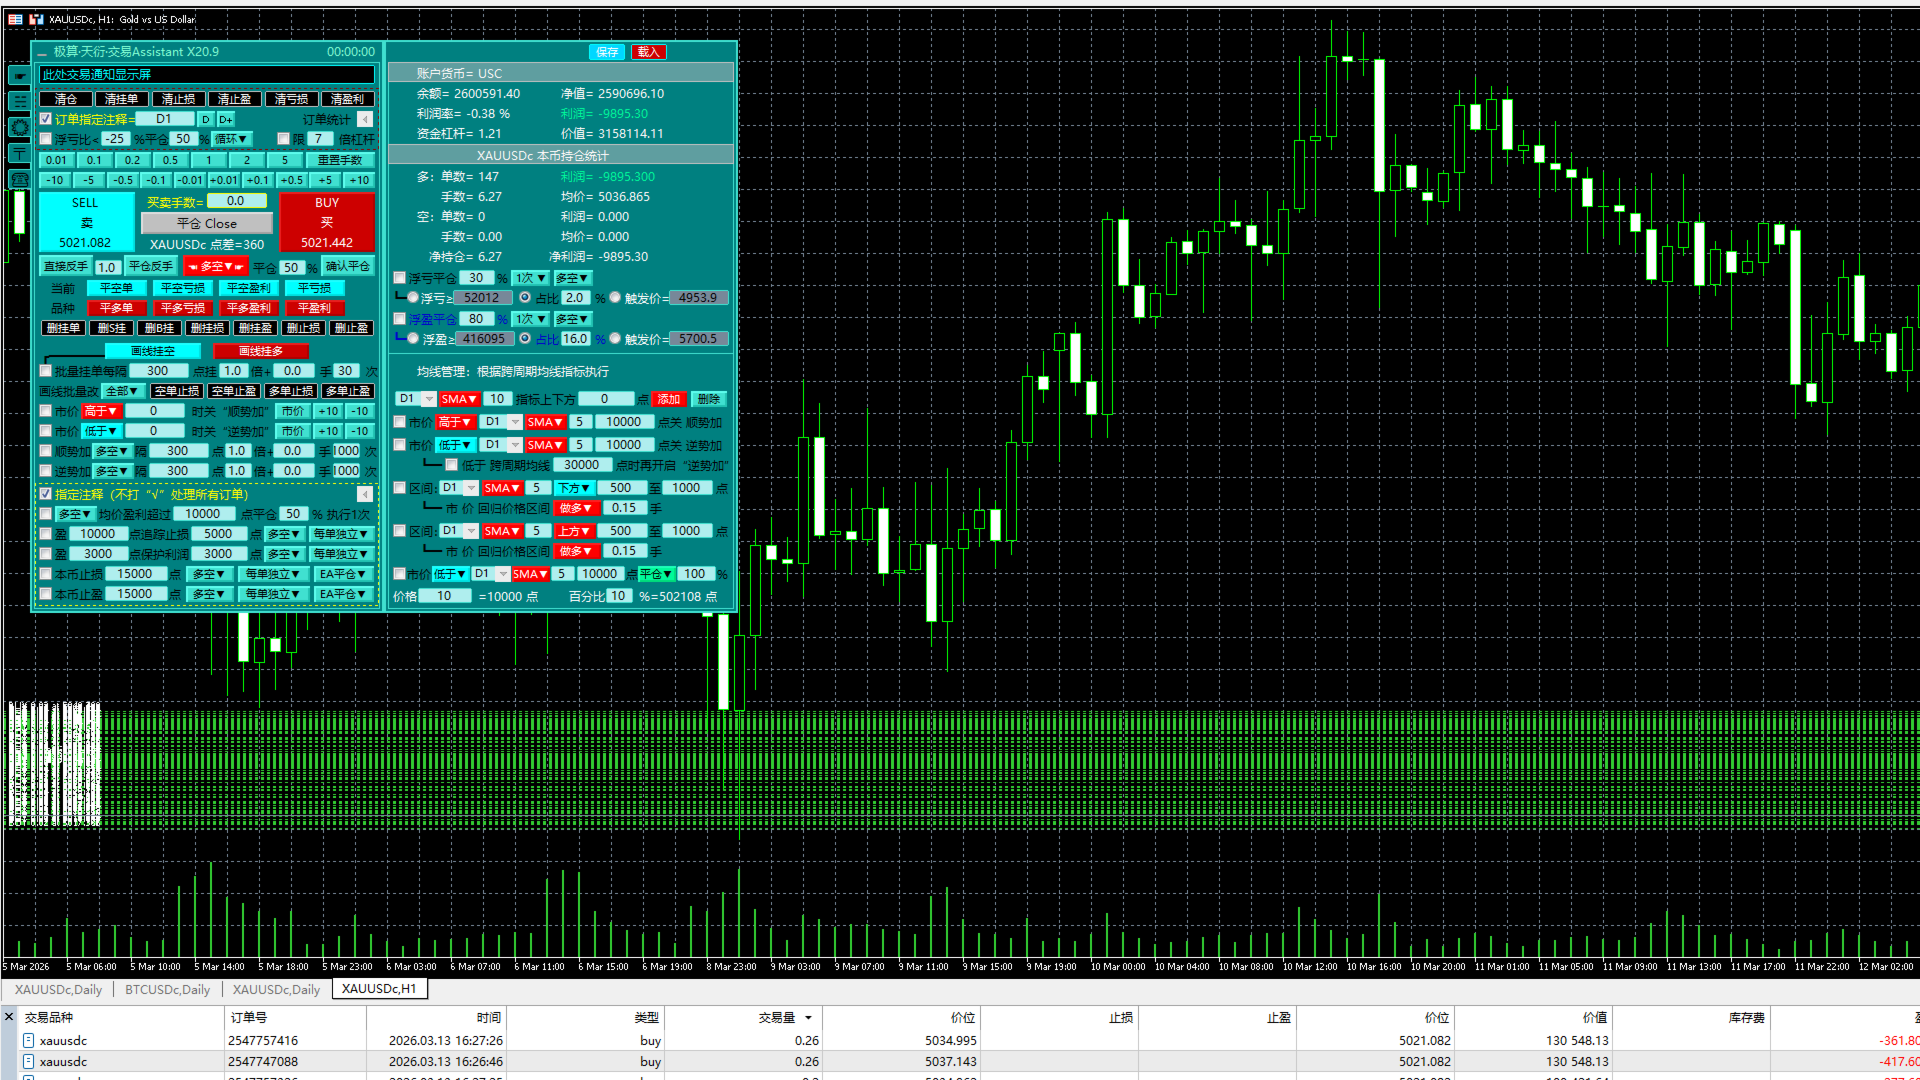Click the MT terminal icon in the title bar

tap(37, 19)
